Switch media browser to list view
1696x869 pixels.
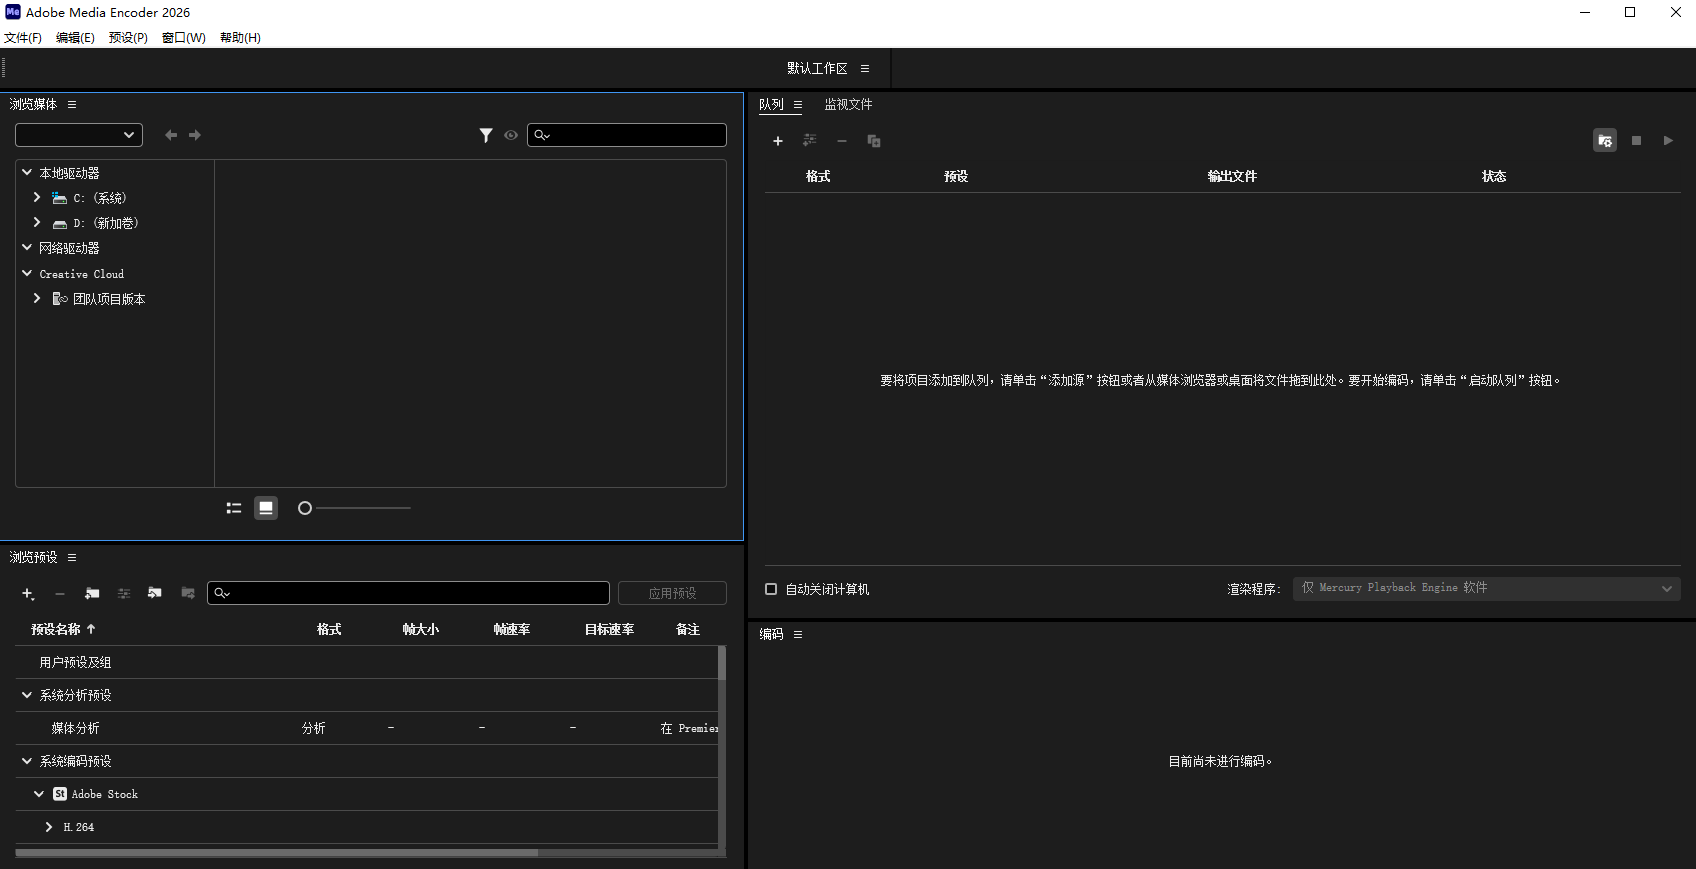234,508
